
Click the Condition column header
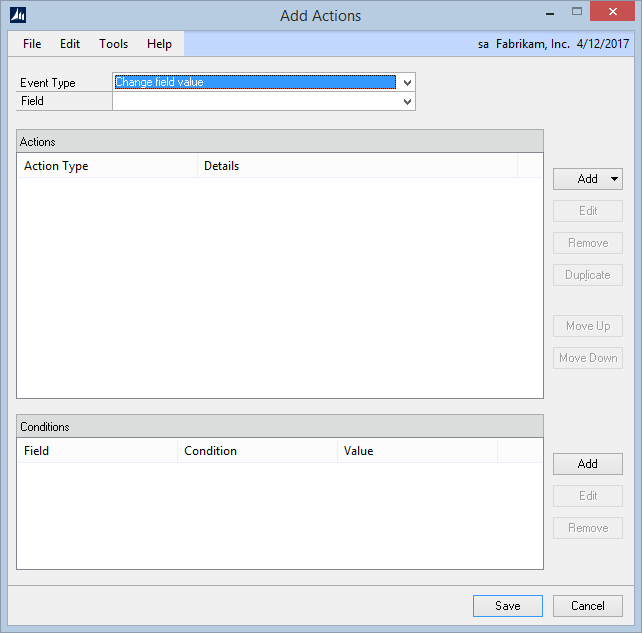click(258, 451)
